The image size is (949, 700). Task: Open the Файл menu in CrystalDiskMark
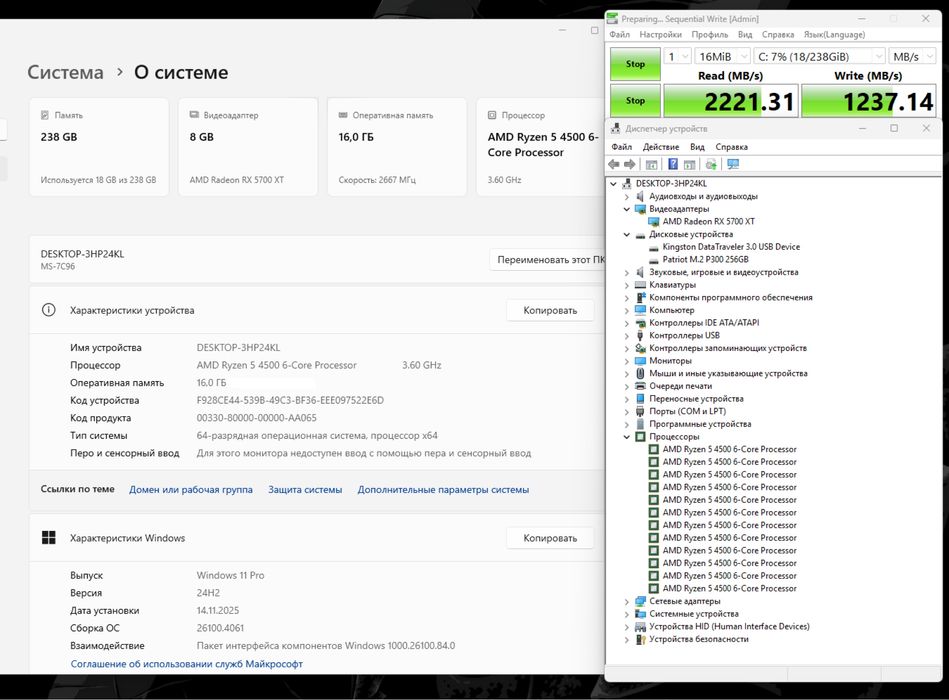620,34
